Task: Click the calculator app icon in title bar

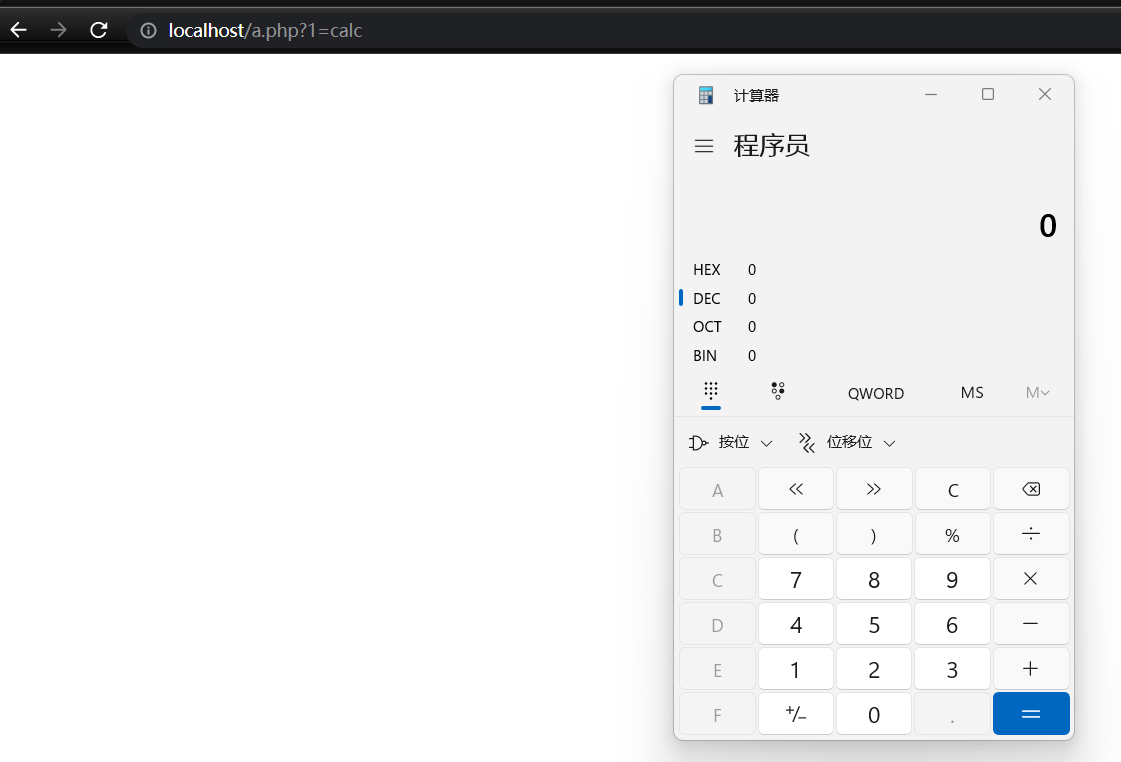Action: click(x=706, y=95)
